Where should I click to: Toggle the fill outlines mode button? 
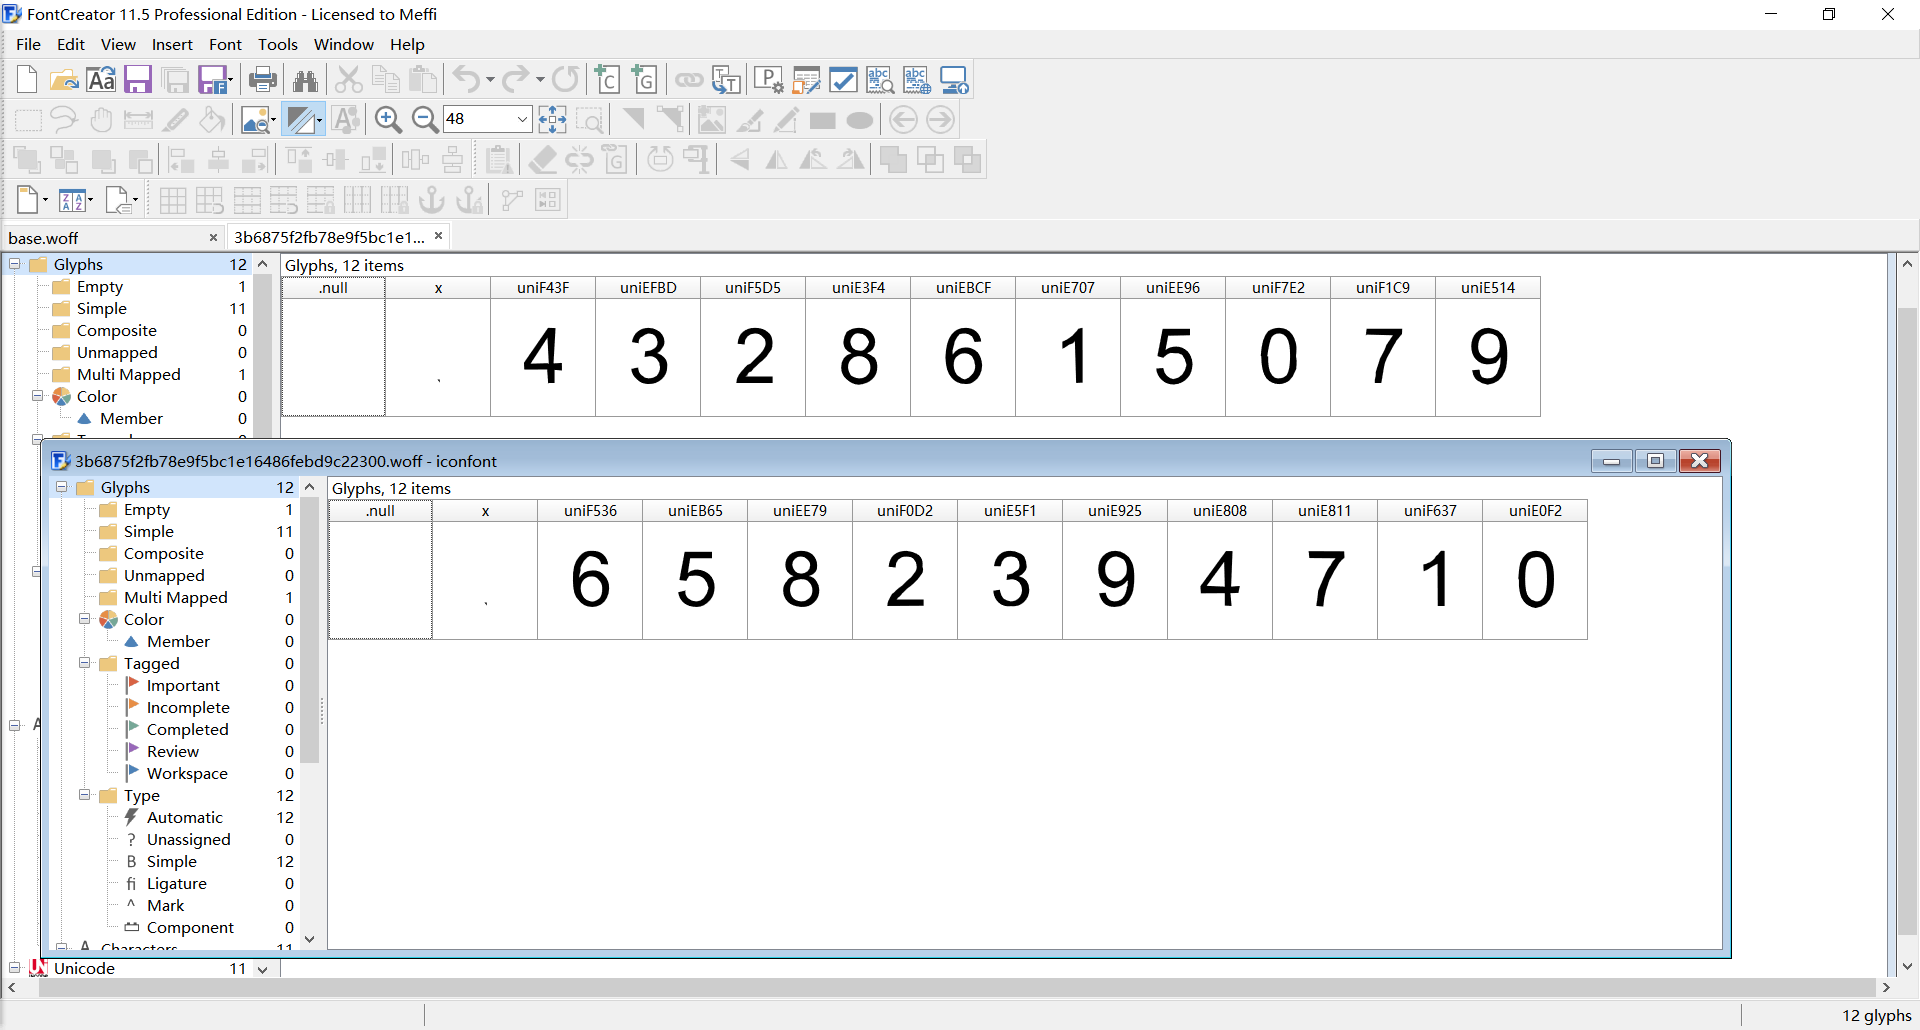point(301,120)
